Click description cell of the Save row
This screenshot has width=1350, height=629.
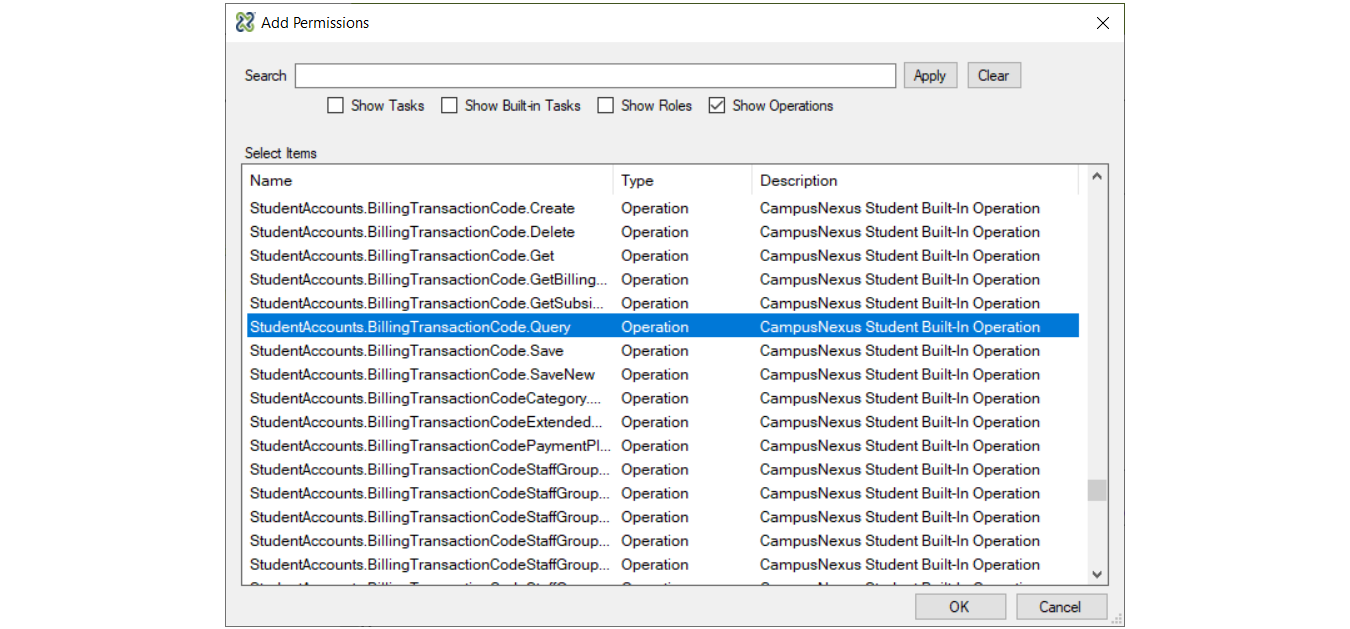tap(900, 351)
